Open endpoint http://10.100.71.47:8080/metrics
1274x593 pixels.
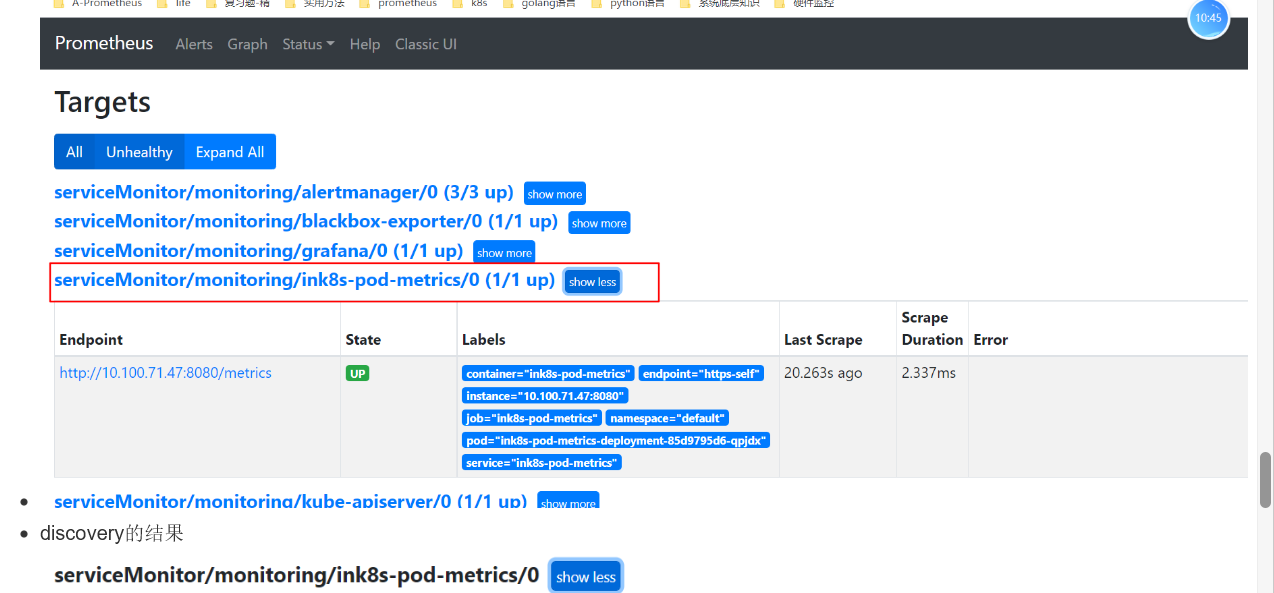pos(166,373)
